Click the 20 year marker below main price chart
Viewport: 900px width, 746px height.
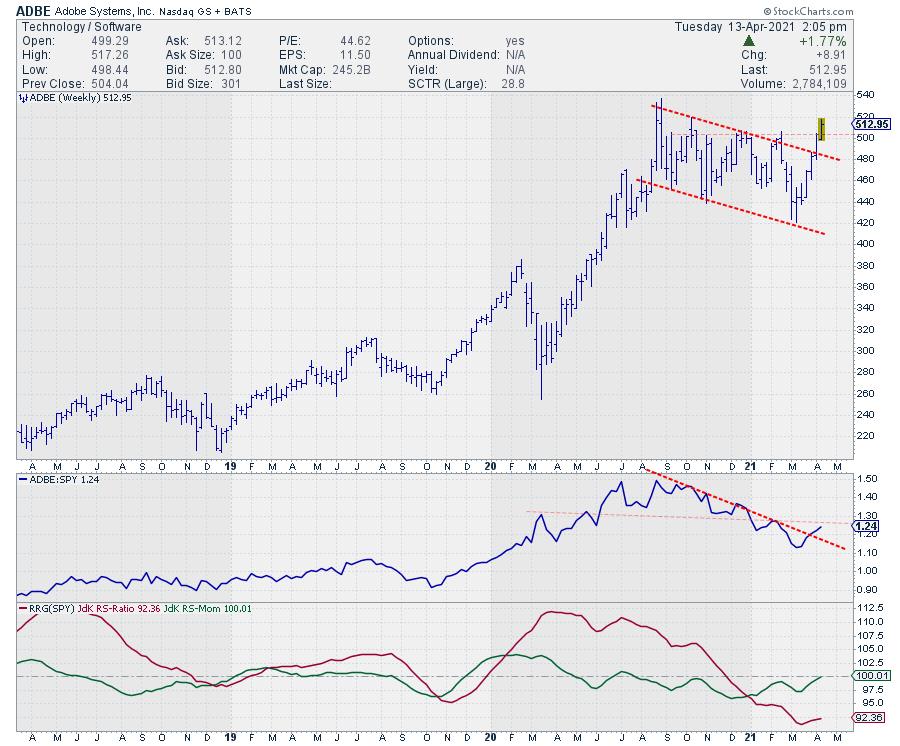pyautogui.click(x=489, y=466)
